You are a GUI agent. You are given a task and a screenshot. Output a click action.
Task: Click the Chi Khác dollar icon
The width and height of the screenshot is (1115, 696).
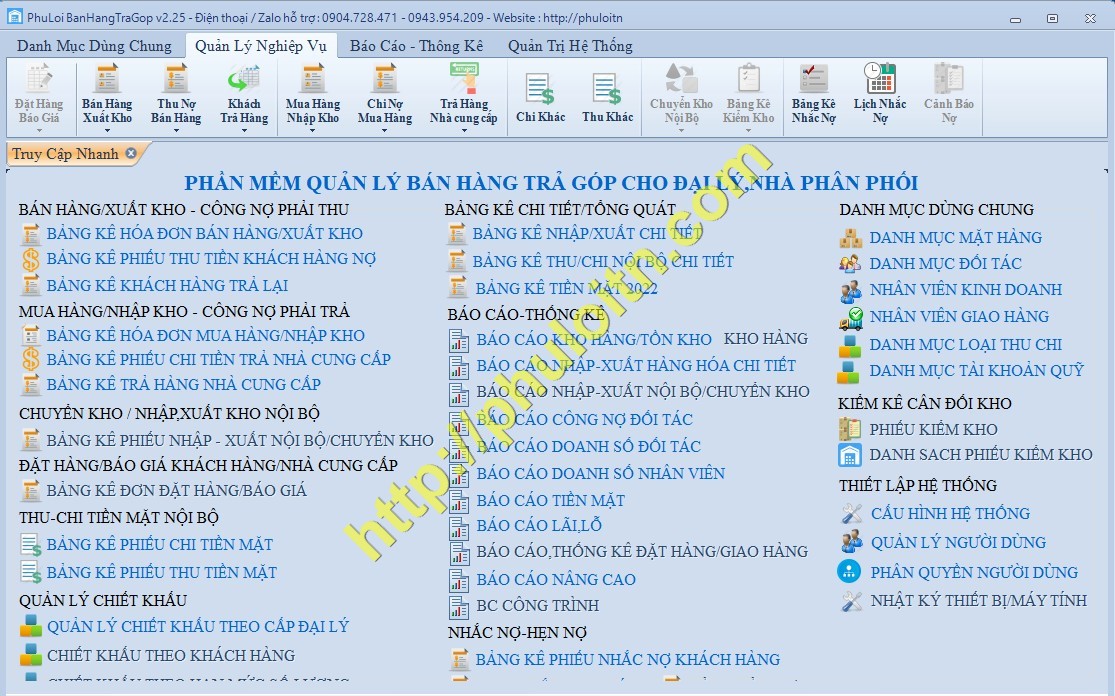(x=538, y=96)
